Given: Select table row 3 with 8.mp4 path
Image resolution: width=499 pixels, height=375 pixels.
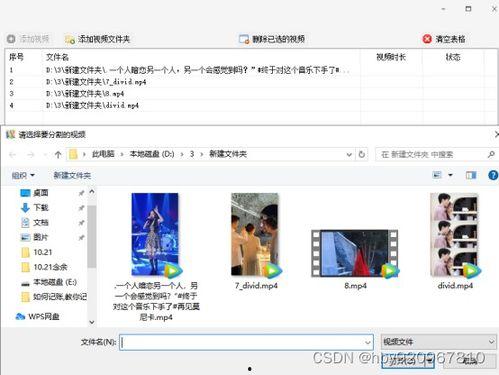Looking at the screenshot, I should [250, 93].
